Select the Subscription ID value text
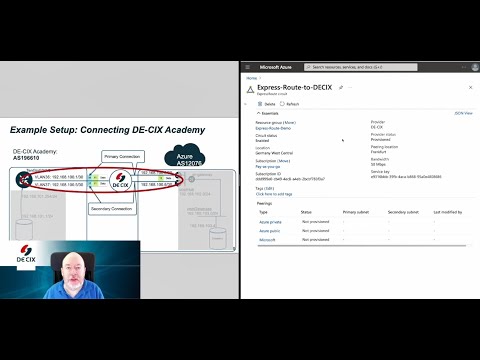This screenshot has width=480, height=360. (290, 179)
